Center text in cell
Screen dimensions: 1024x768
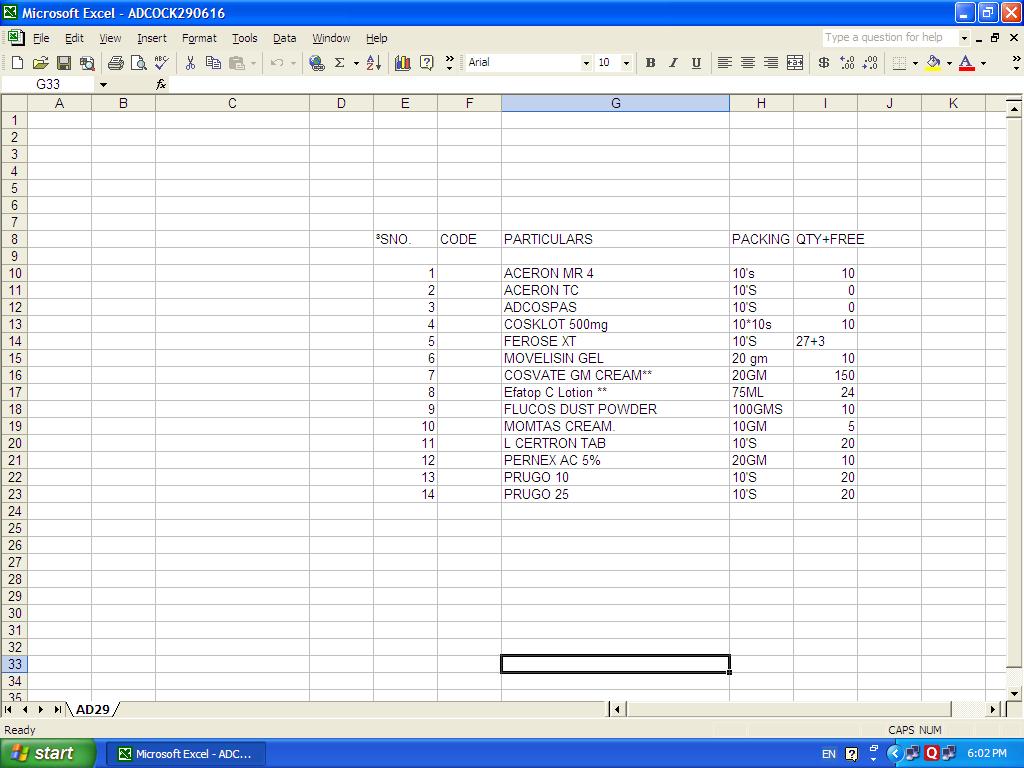tap(748, 63)
